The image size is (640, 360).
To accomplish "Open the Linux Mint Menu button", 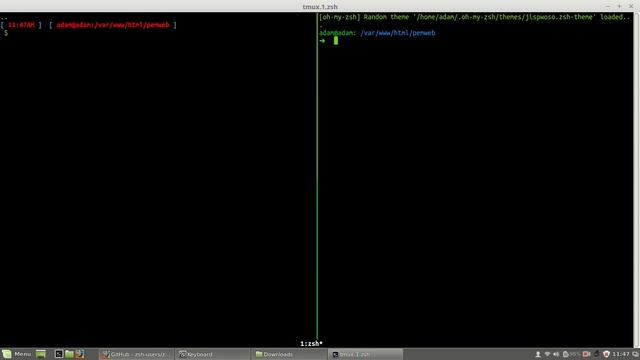I will tap(16, 354).
